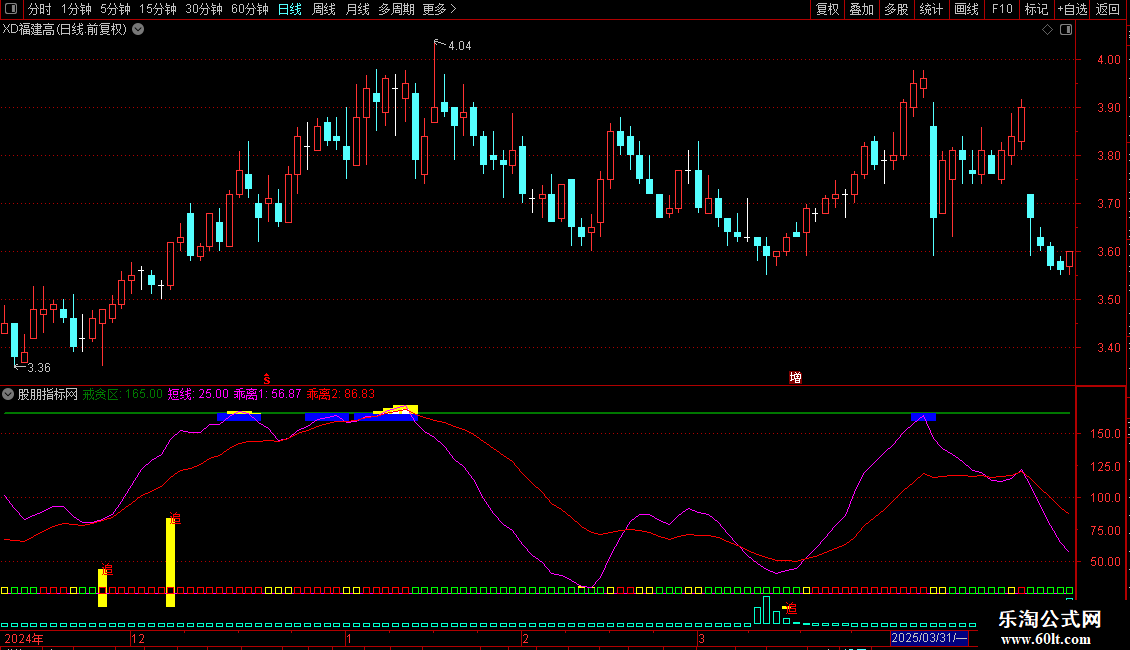Screen dimensions: 1130x650
Task: Switch to the 月线 monthly chart
Action: click(x=357, y=9)
